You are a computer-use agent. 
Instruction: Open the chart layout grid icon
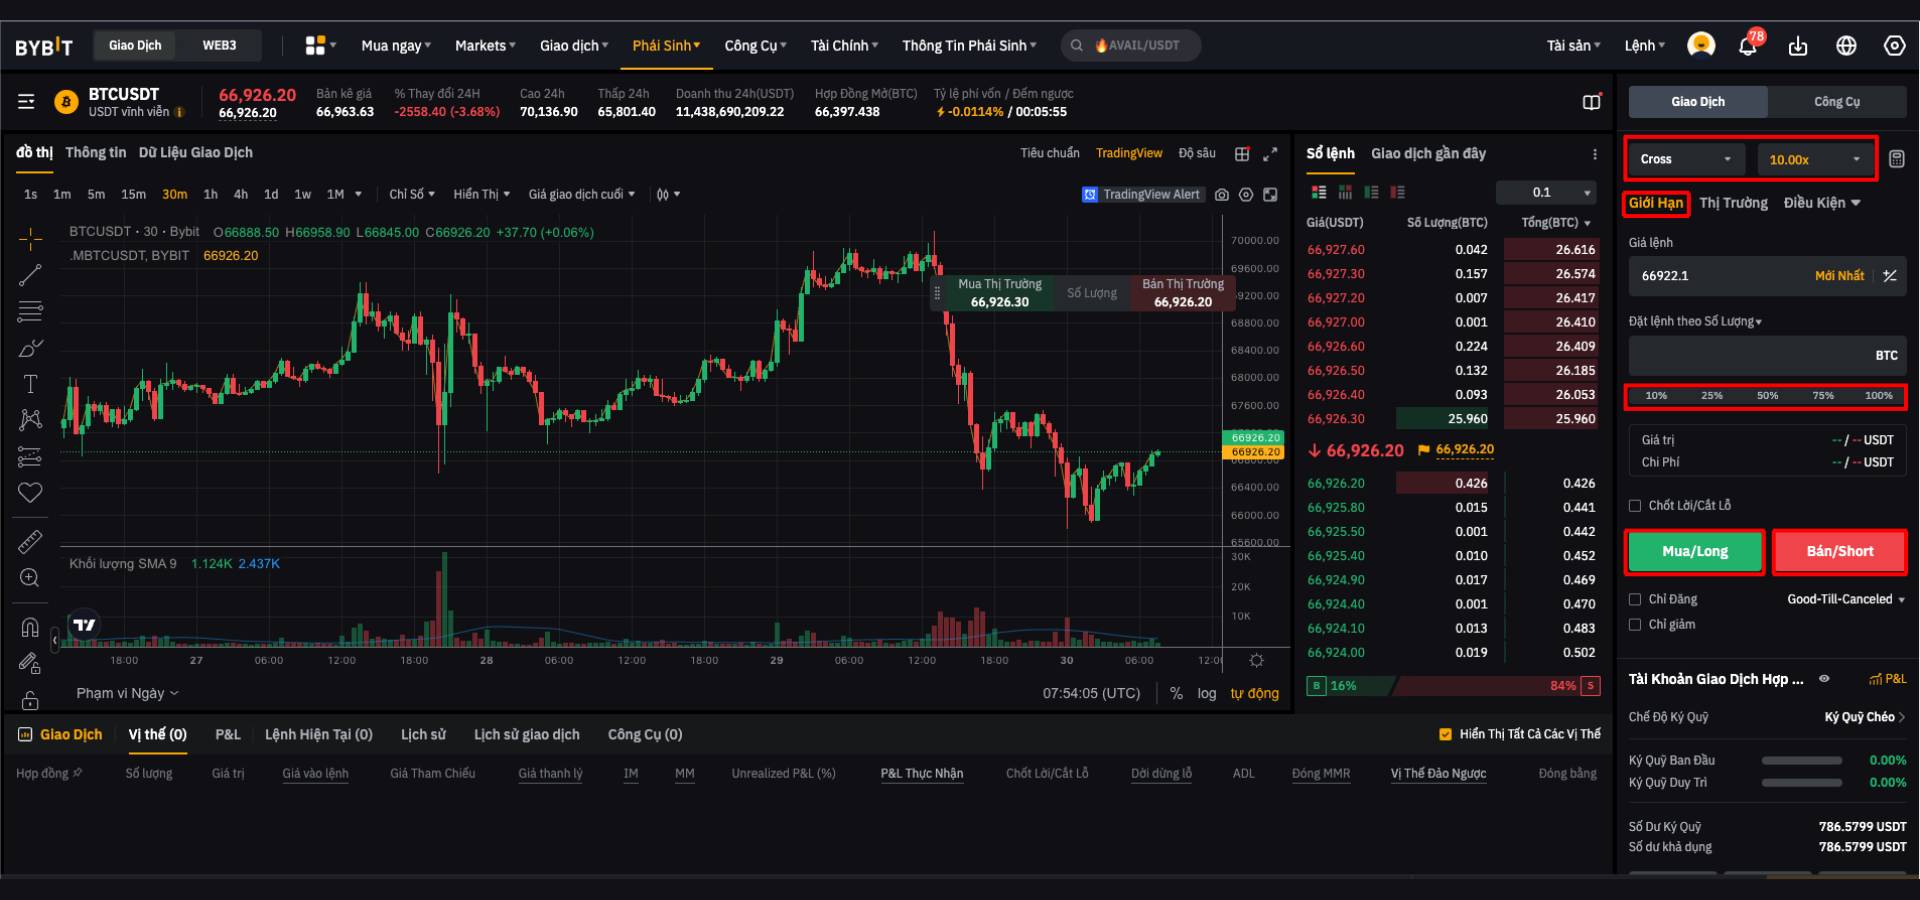(x=1242, y=153)
